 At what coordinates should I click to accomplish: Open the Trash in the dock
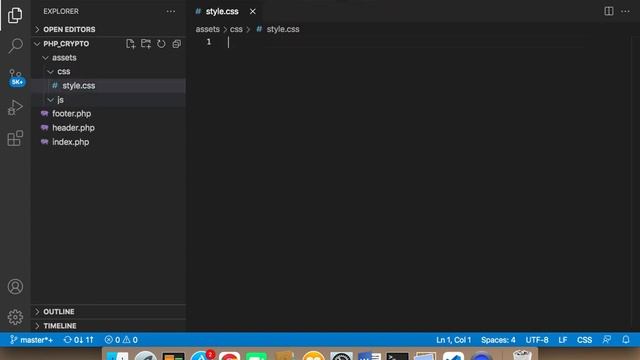pyautogui.click(x=522, y=355)
